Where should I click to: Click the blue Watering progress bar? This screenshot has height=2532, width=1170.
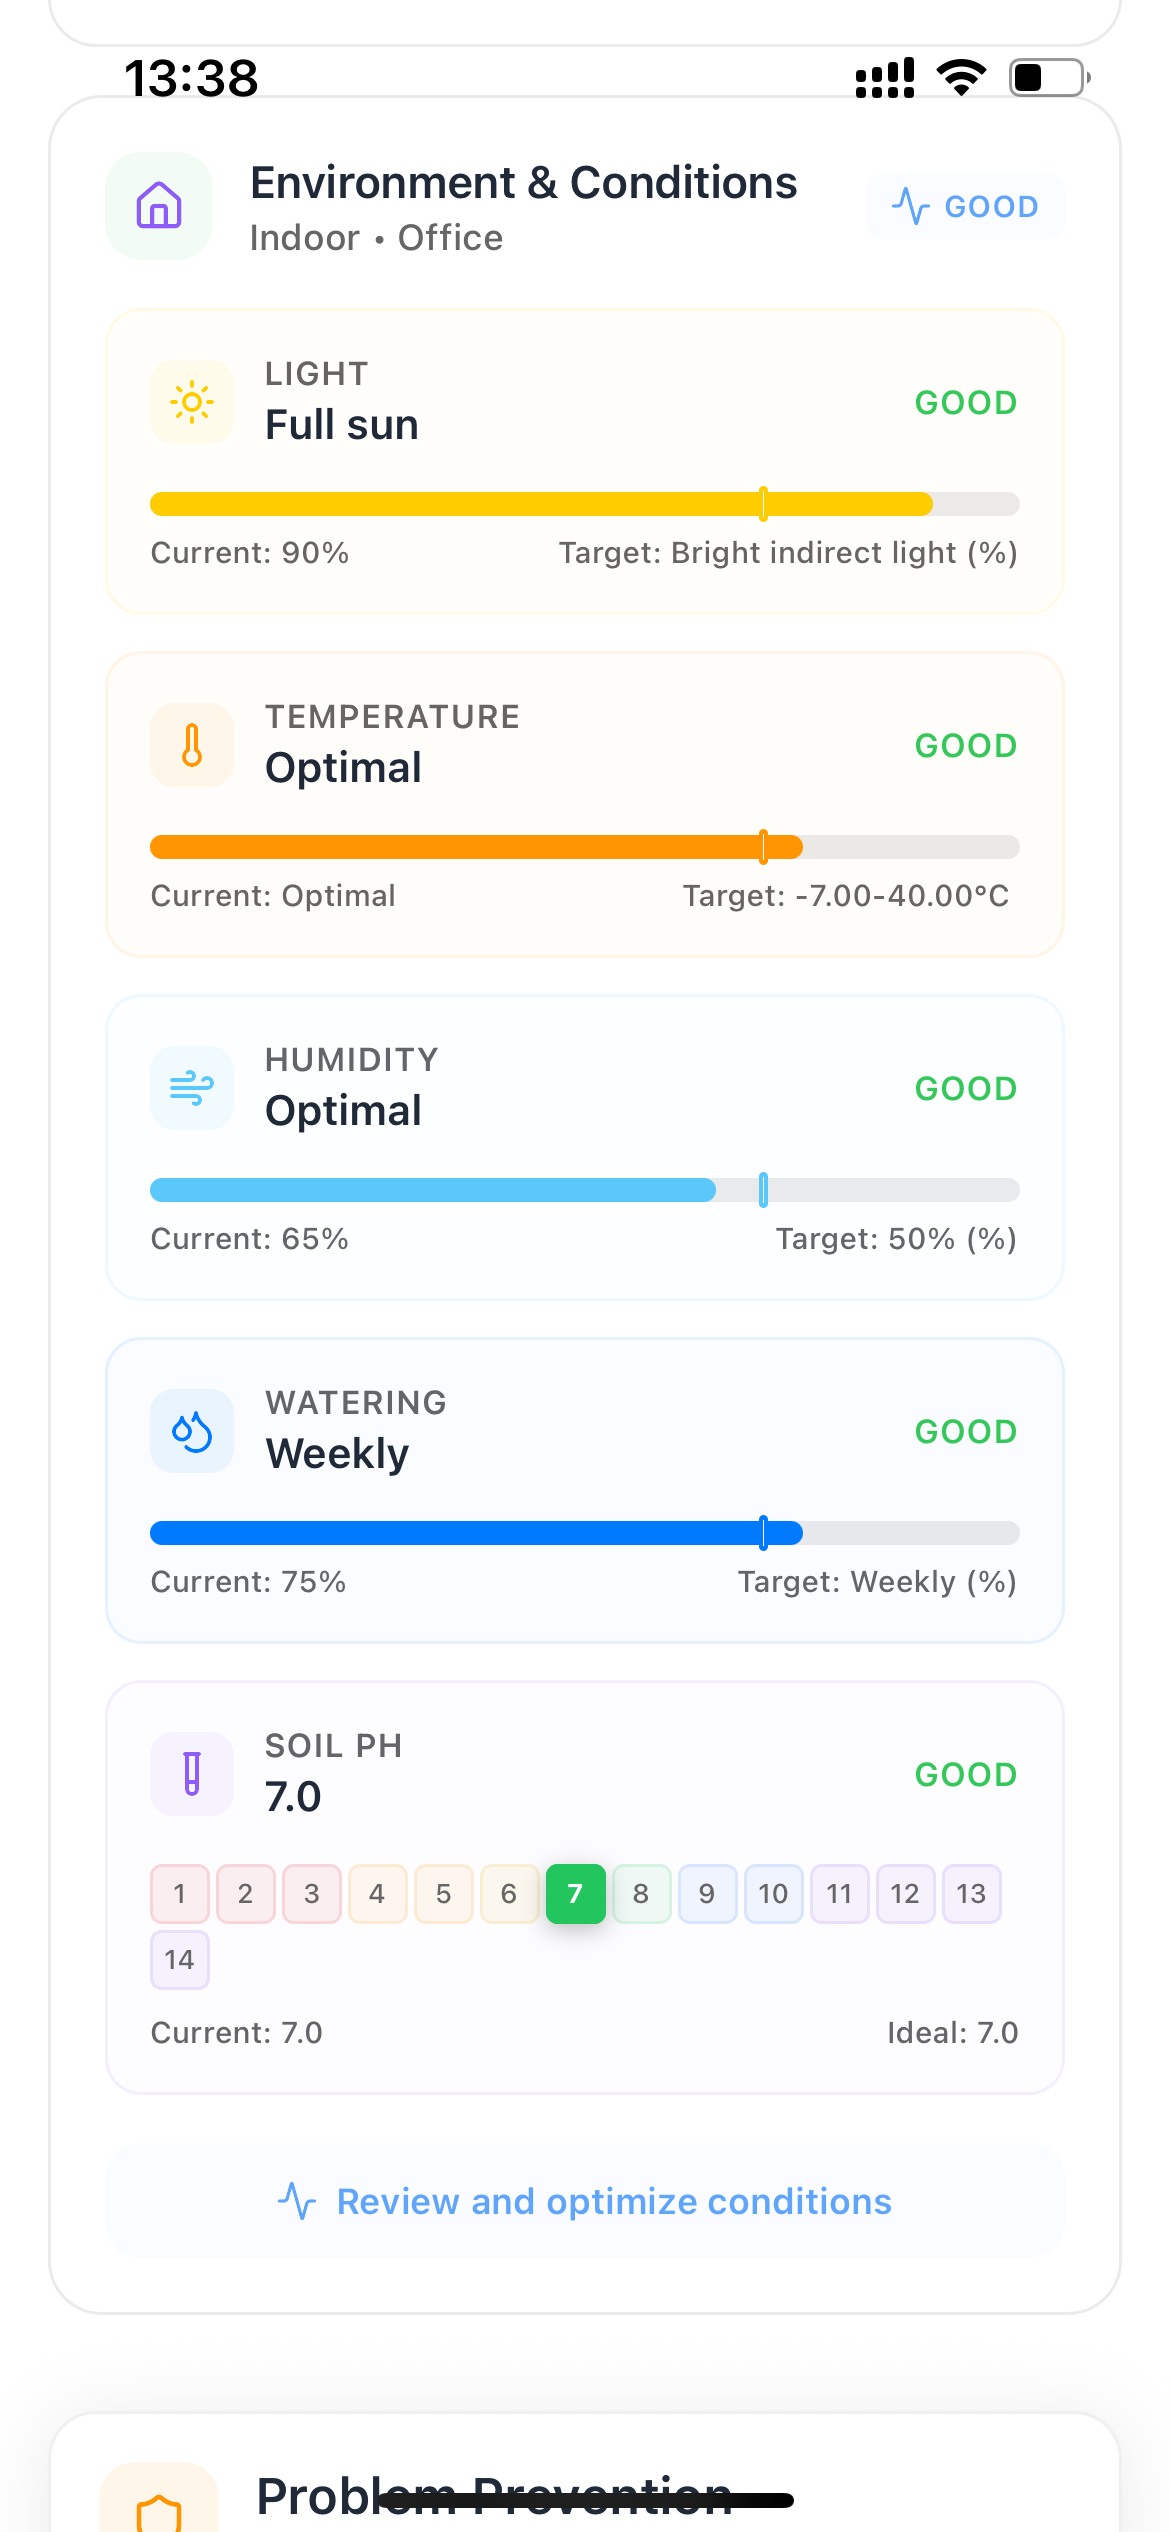pyautogui.click(x=585, y=1532)
